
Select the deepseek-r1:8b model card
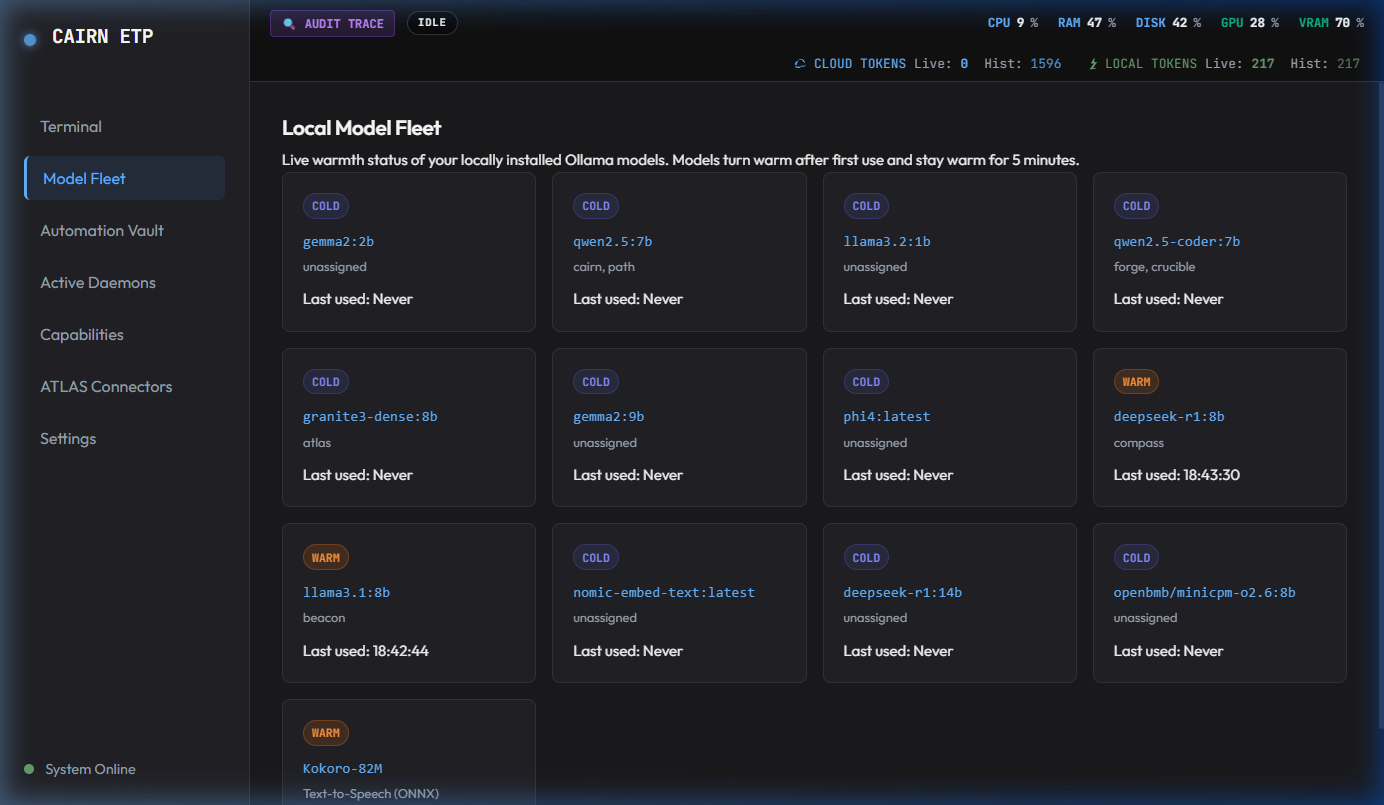1219,427
